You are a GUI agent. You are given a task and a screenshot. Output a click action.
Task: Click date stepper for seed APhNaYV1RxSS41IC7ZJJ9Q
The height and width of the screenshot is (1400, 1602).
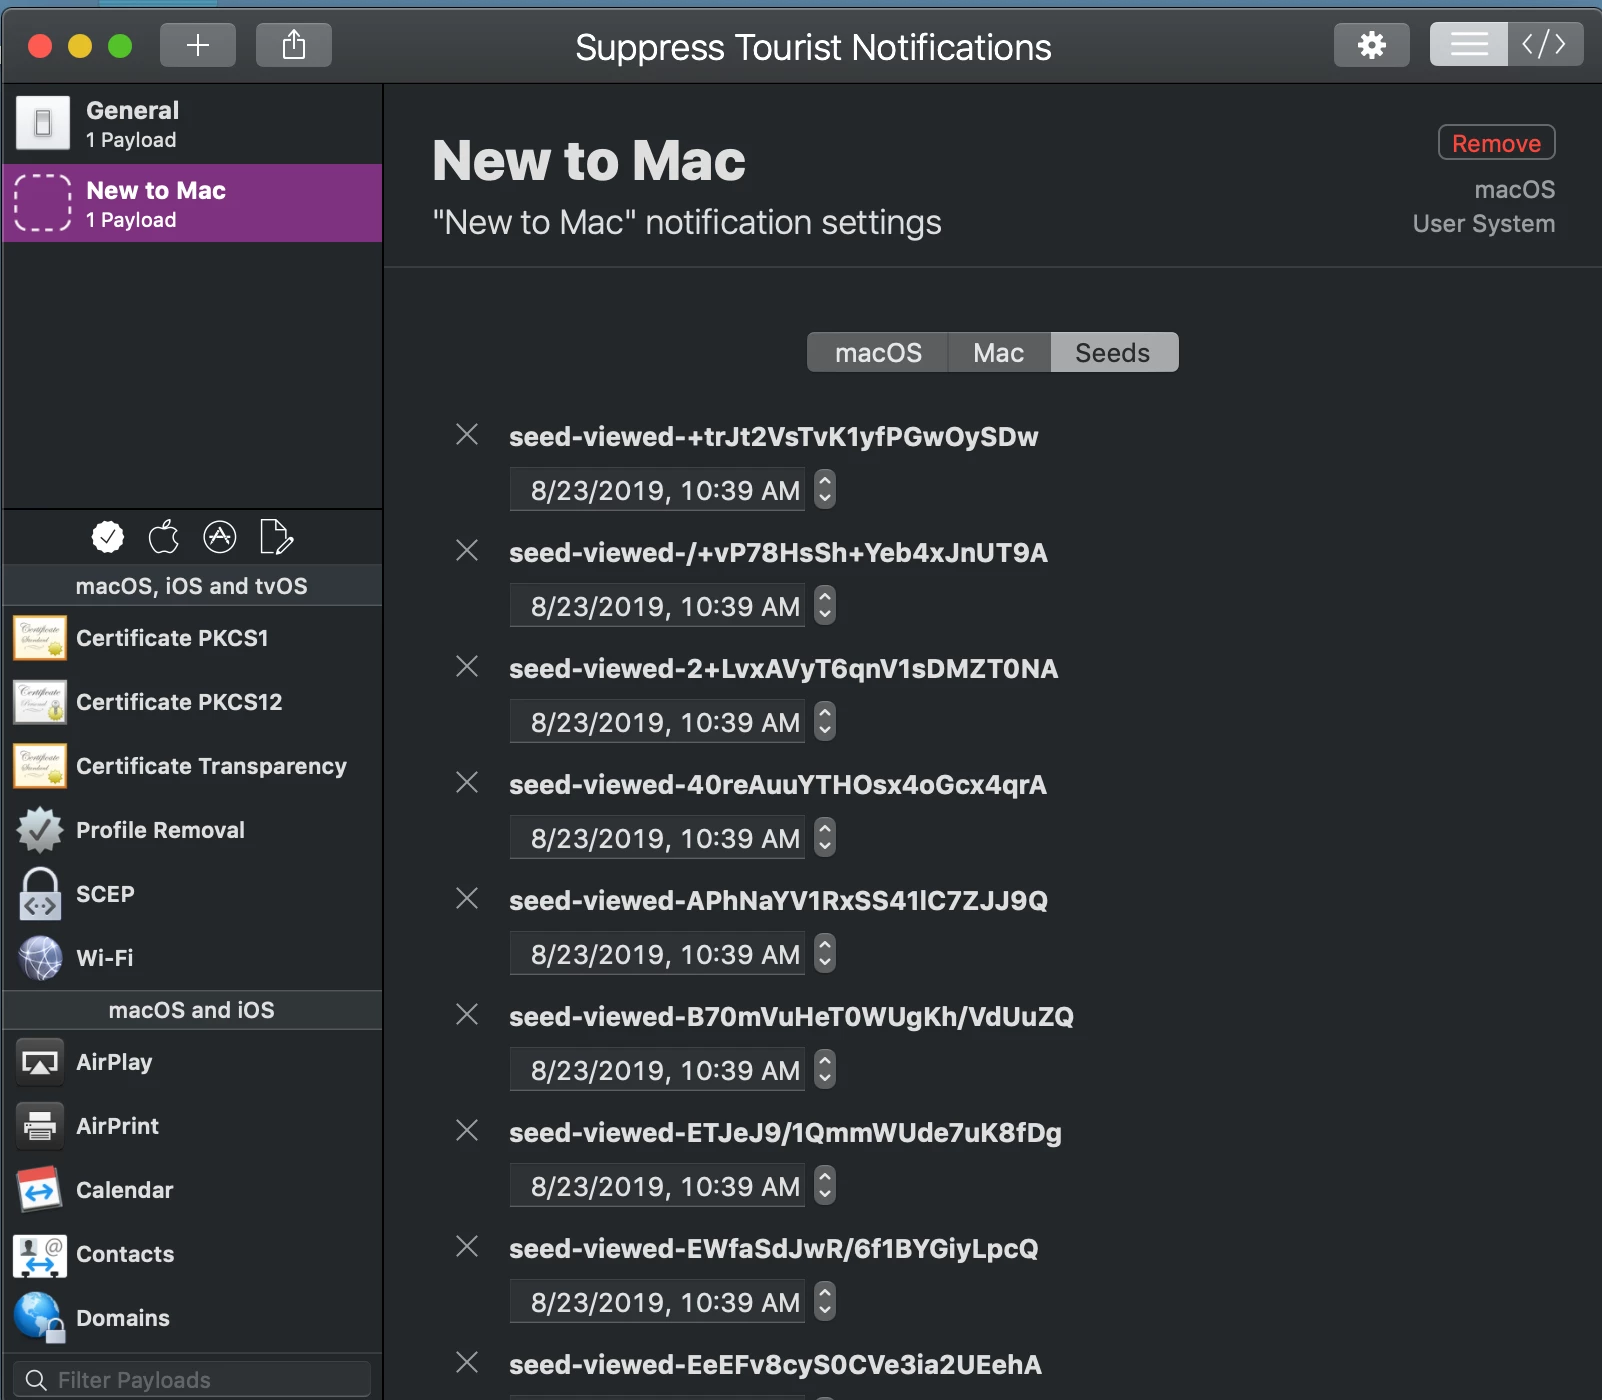click(x=825, y=954)
